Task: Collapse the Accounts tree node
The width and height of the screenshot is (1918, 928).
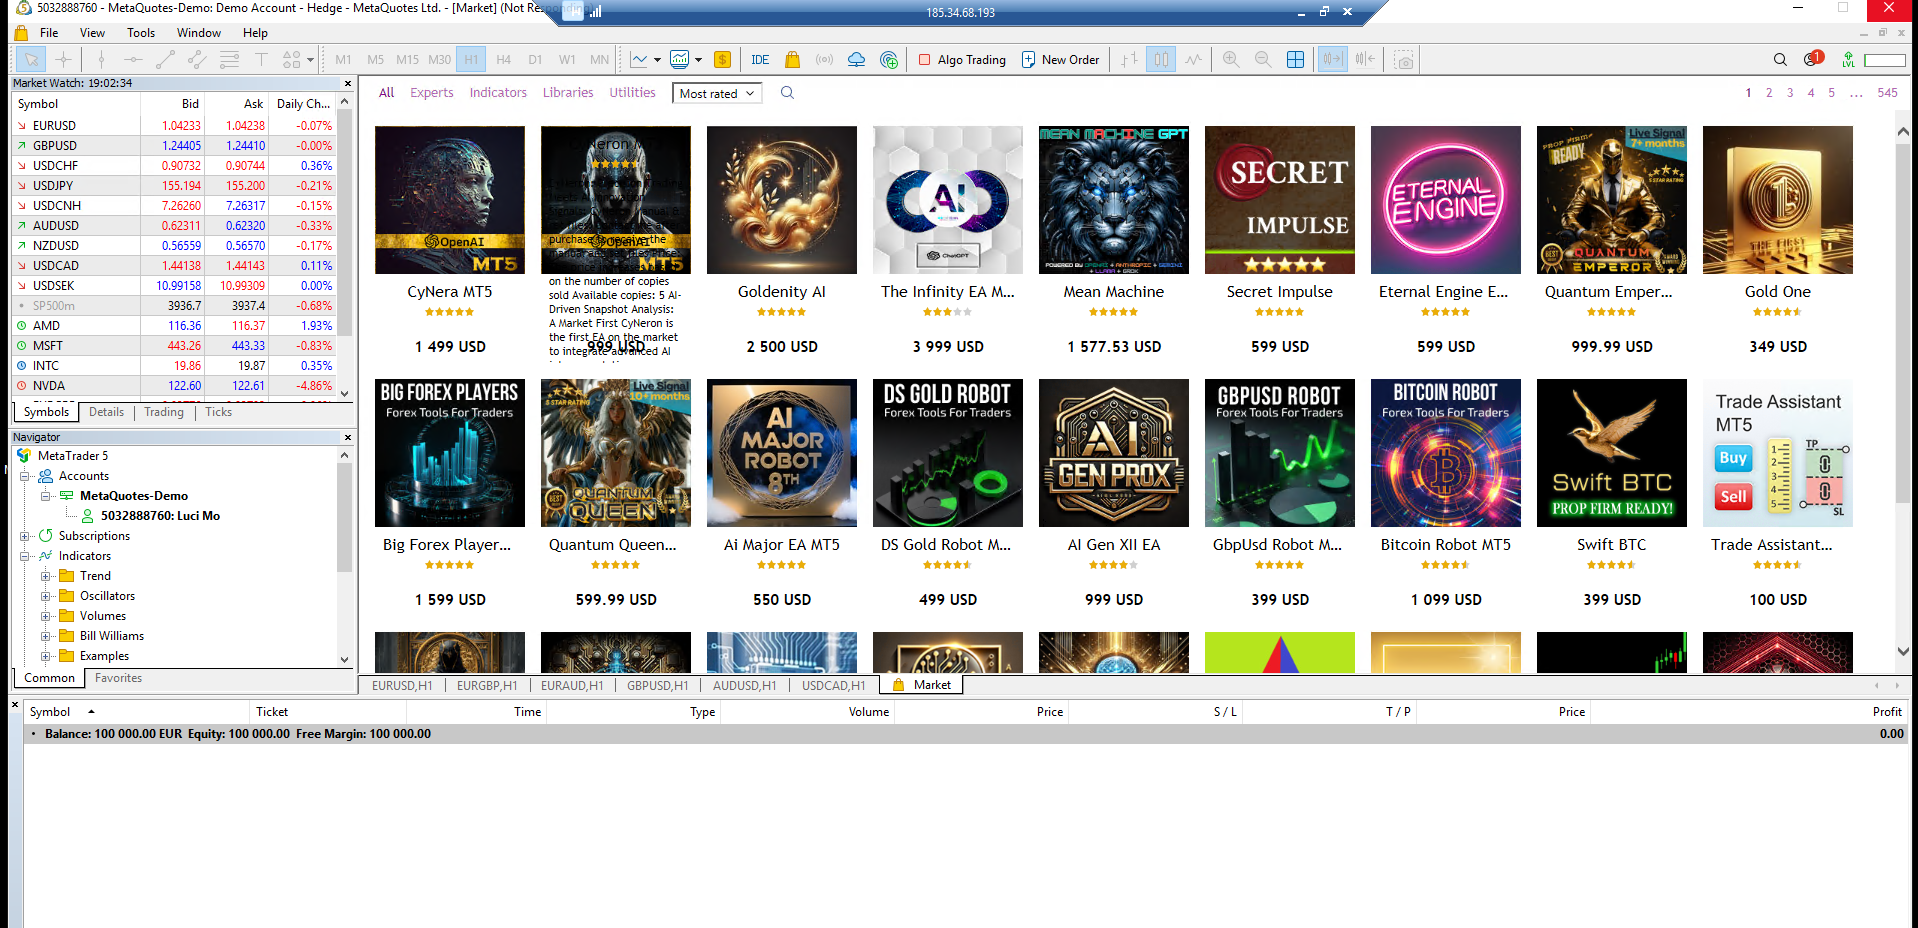Action: (26, 476)
